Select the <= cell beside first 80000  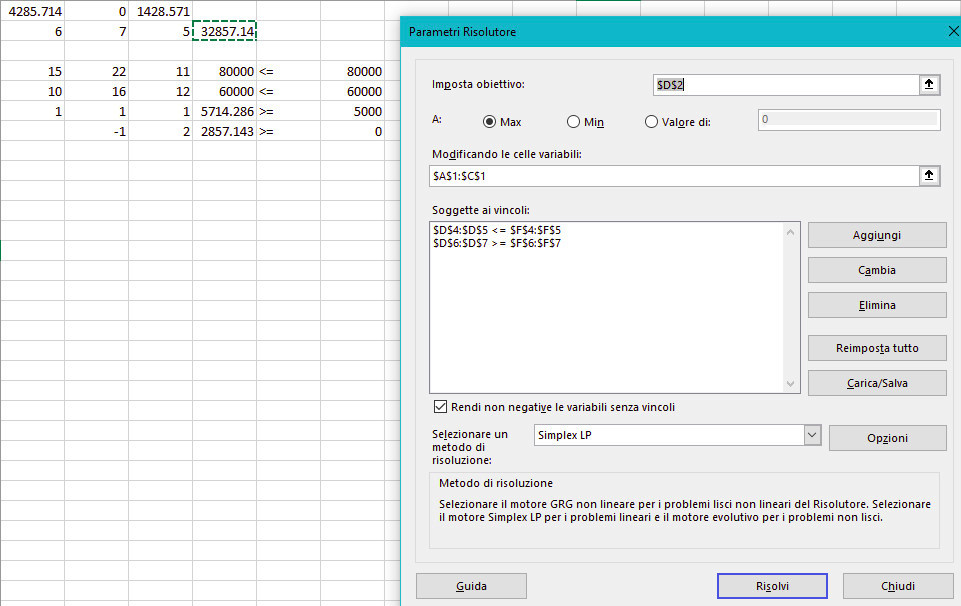coord(289,72)
